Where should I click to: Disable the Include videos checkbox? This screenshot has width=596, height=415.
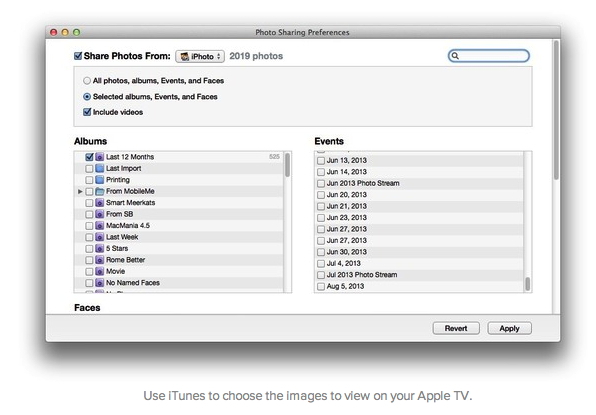[x=87, y=112]
